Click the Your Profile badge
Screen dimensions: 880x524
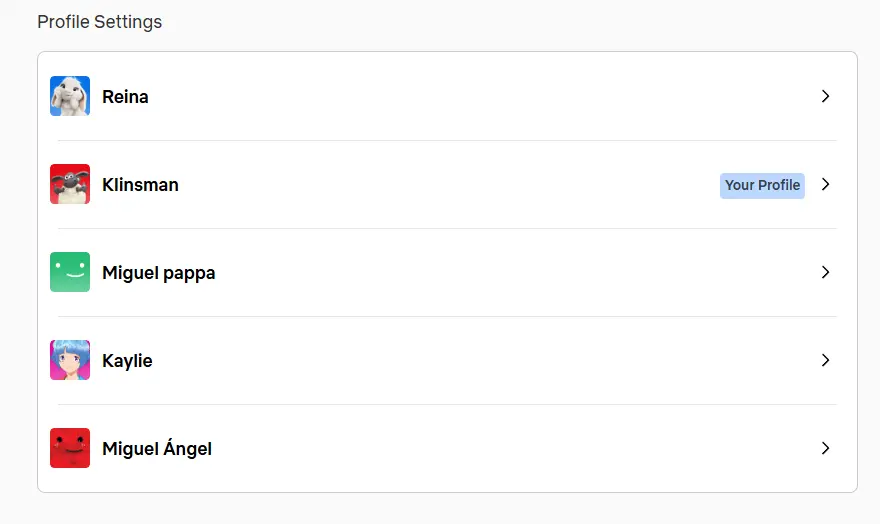[x=762, y=185]
